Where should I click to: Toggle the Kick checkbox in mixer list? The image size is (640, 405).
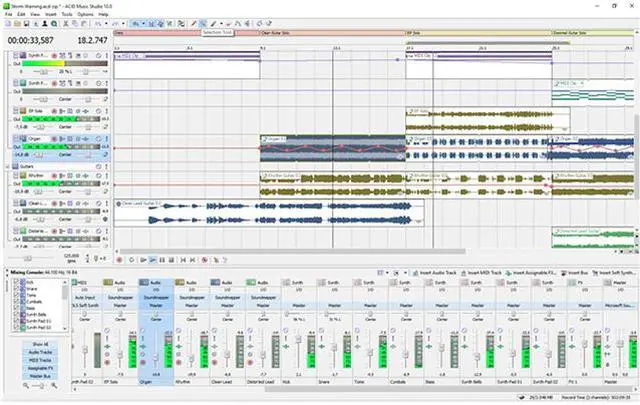click(x=16, y=282)
